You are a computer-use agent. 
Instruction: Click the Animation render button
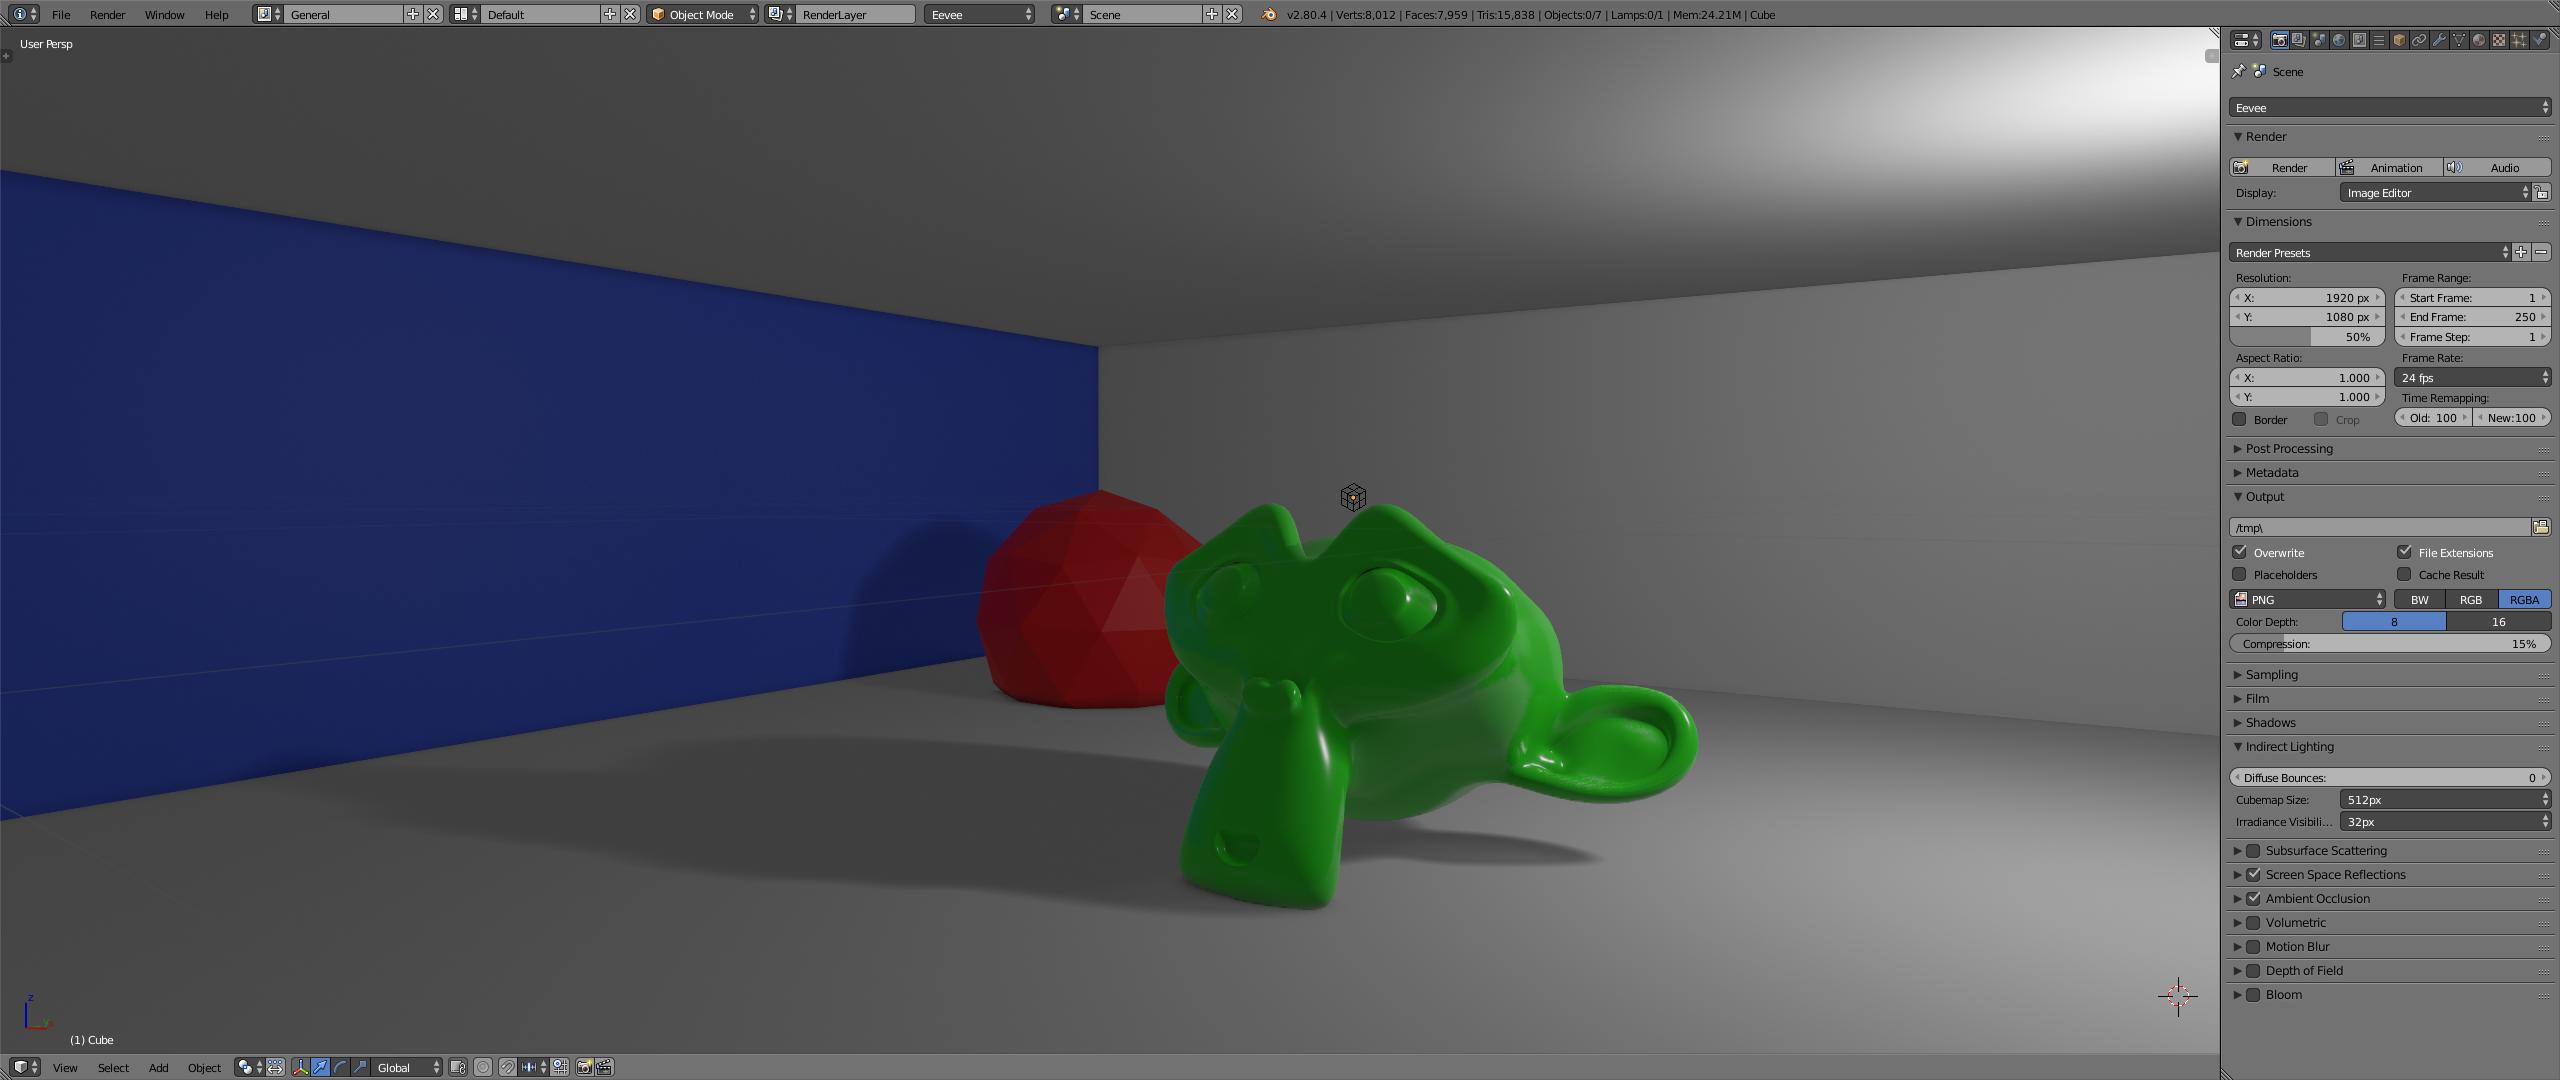2389,167
